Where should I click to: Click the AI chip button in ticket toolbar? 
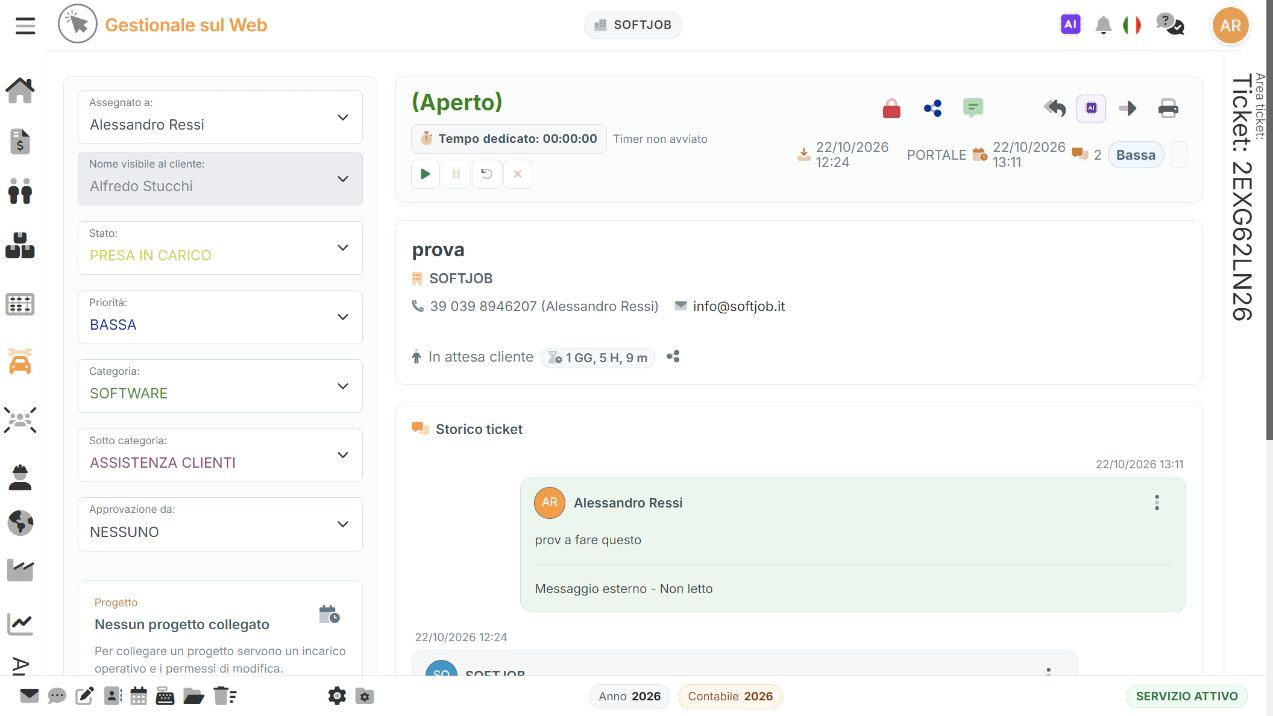(1091, 108)
